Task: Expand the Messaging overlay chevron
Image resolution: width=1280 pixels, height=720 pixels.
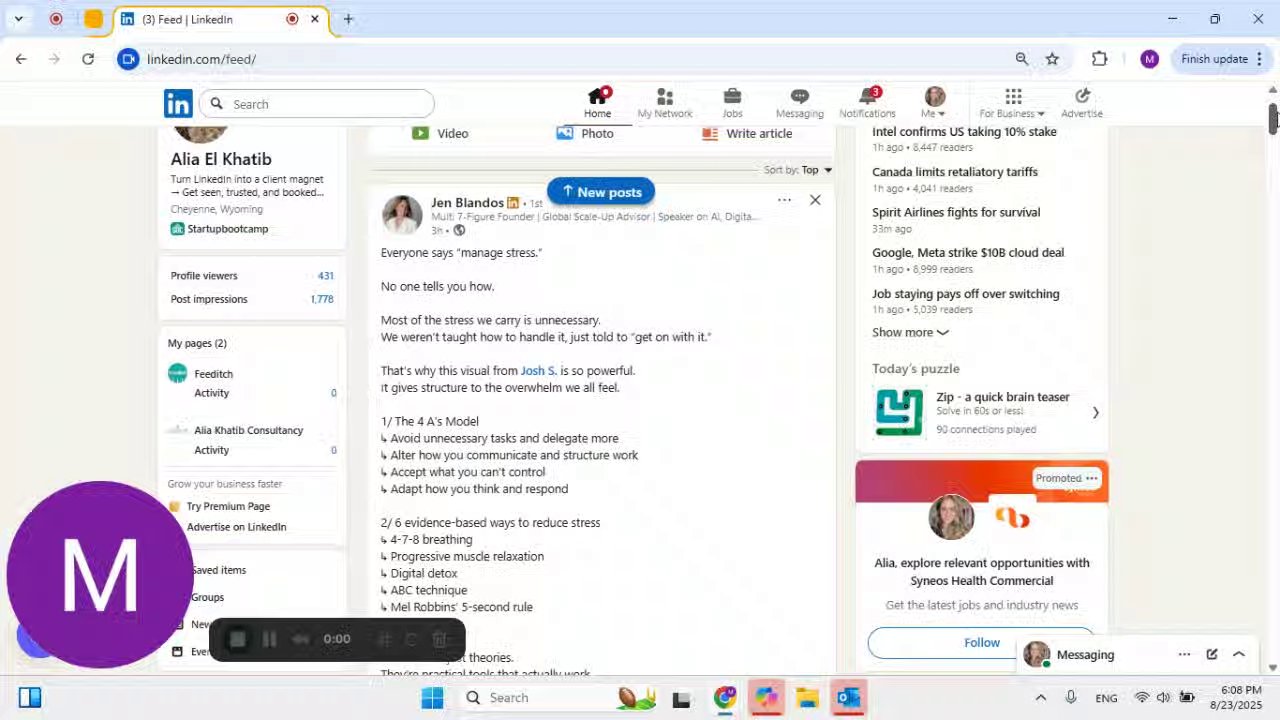Action: 1239,655
